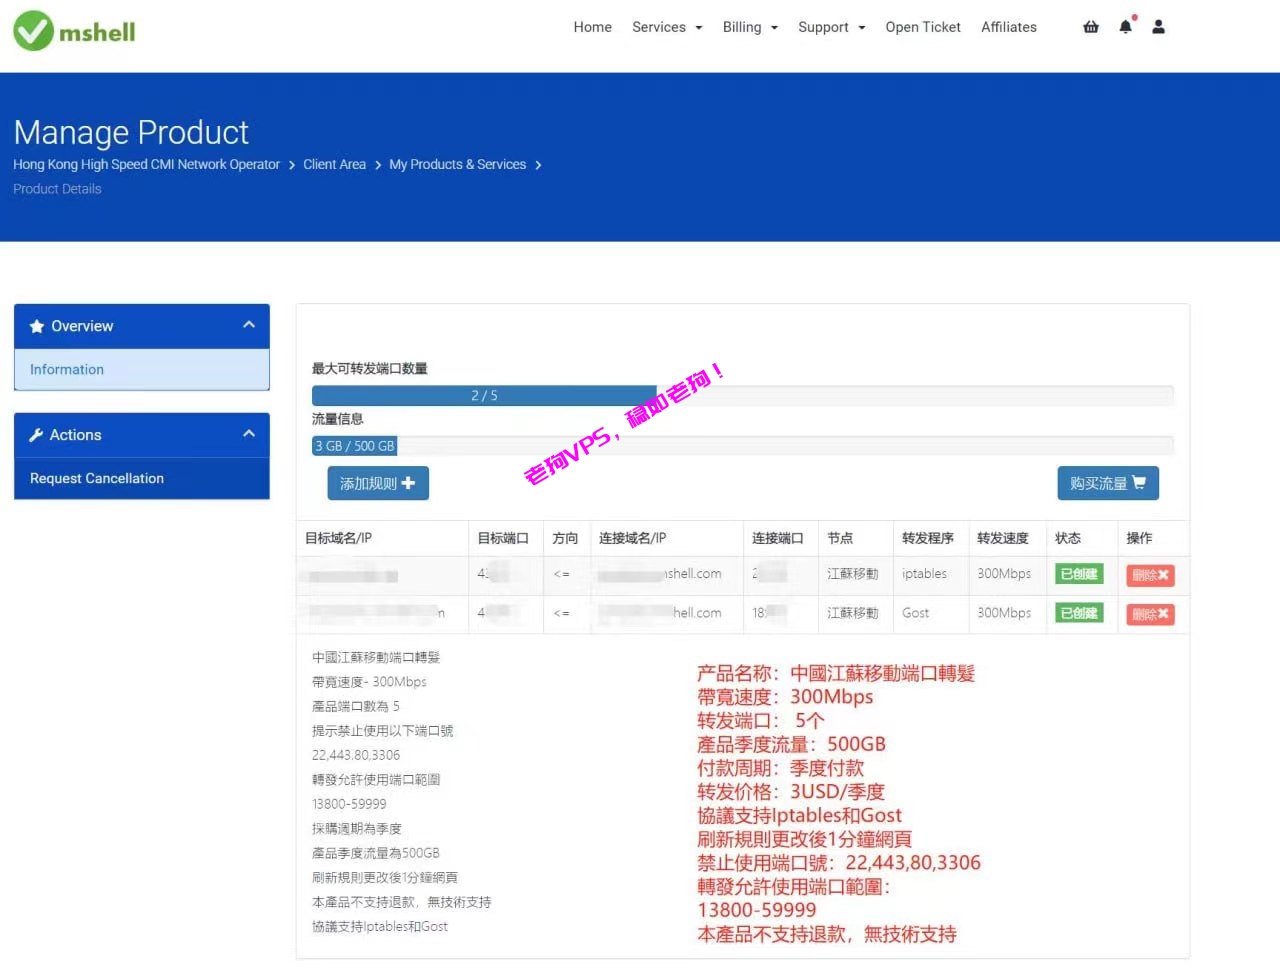Delete the Gost forwarding rule
The width and height of the screenshot is (1280, 976).
click(1150, 614)
